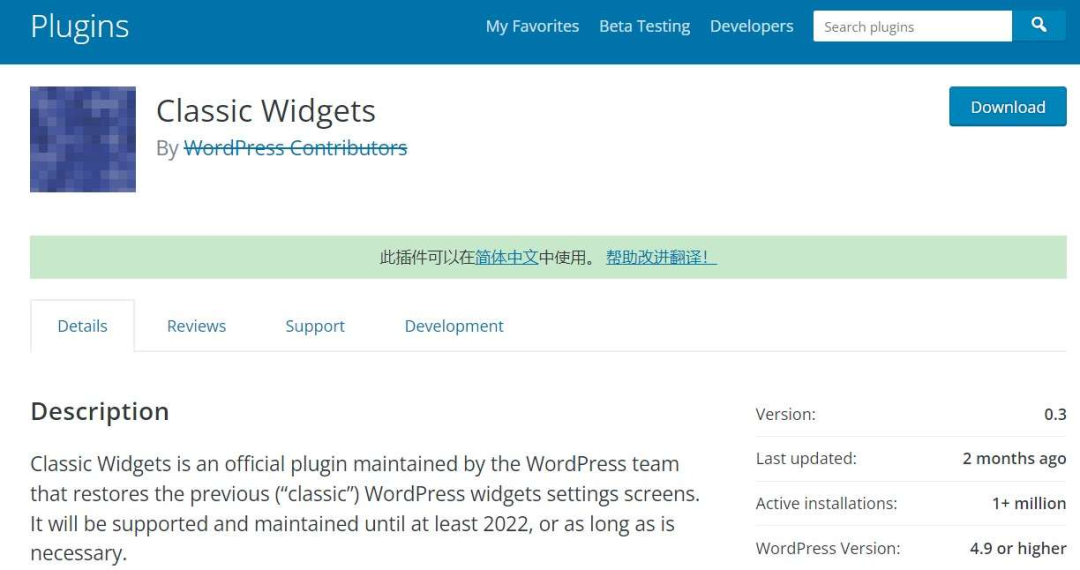This screenshot has width=1080, height=570.
Task: Click the 'WordPress Version:' label
Action: coord(828,548)
